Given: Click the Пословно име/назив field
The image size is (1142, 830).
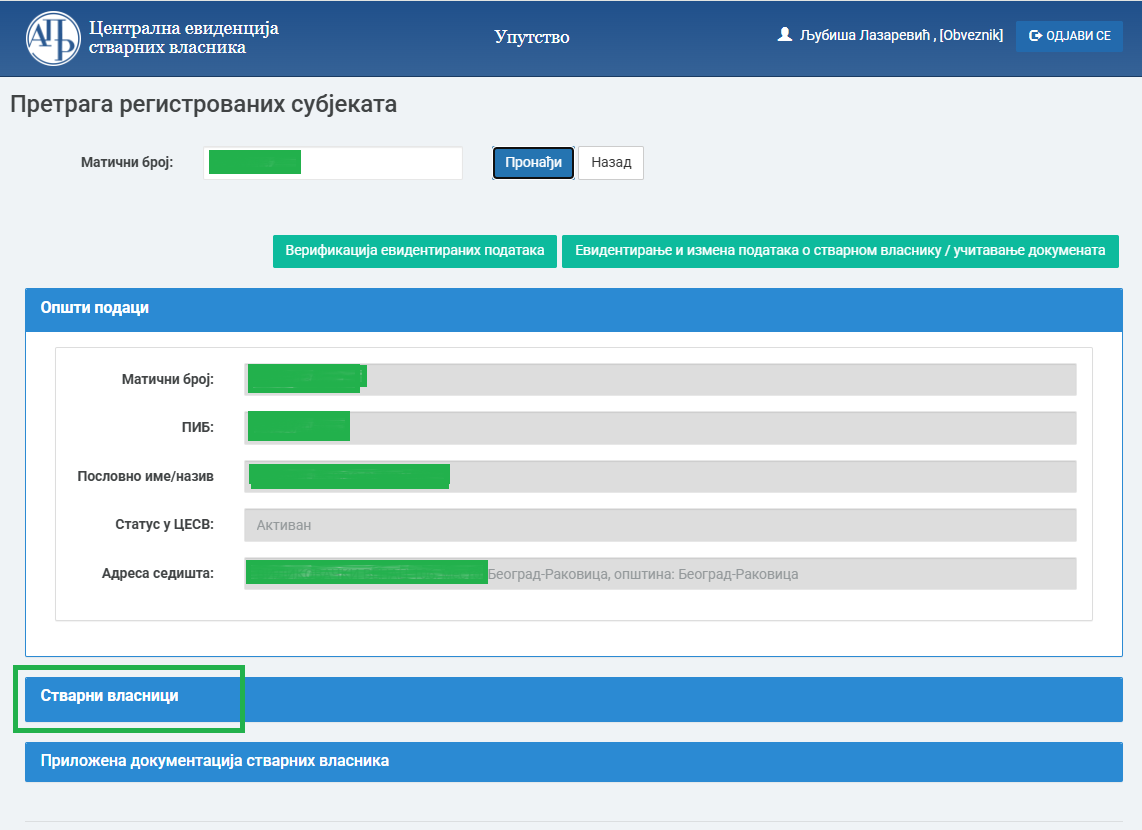Looking at the screenshot, I should point(660,476).
